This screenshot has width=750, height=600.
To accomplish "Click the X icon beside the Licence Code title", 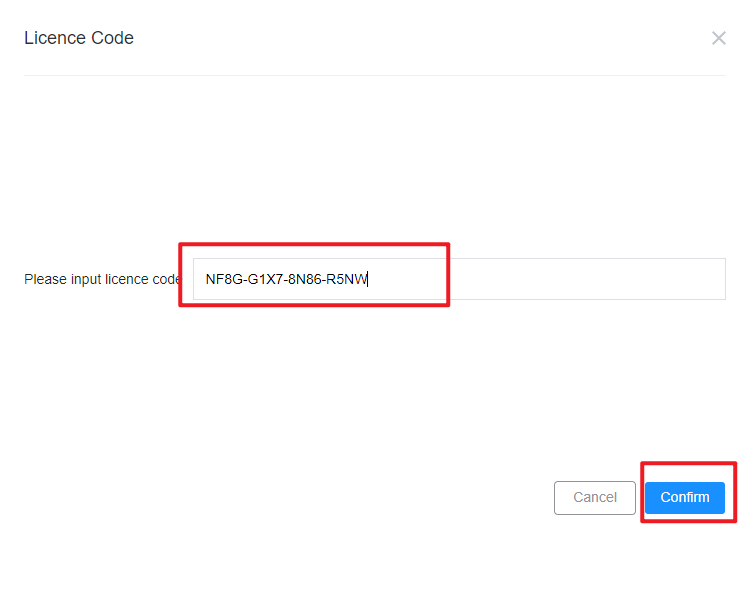I will click(x=718, y=38).
